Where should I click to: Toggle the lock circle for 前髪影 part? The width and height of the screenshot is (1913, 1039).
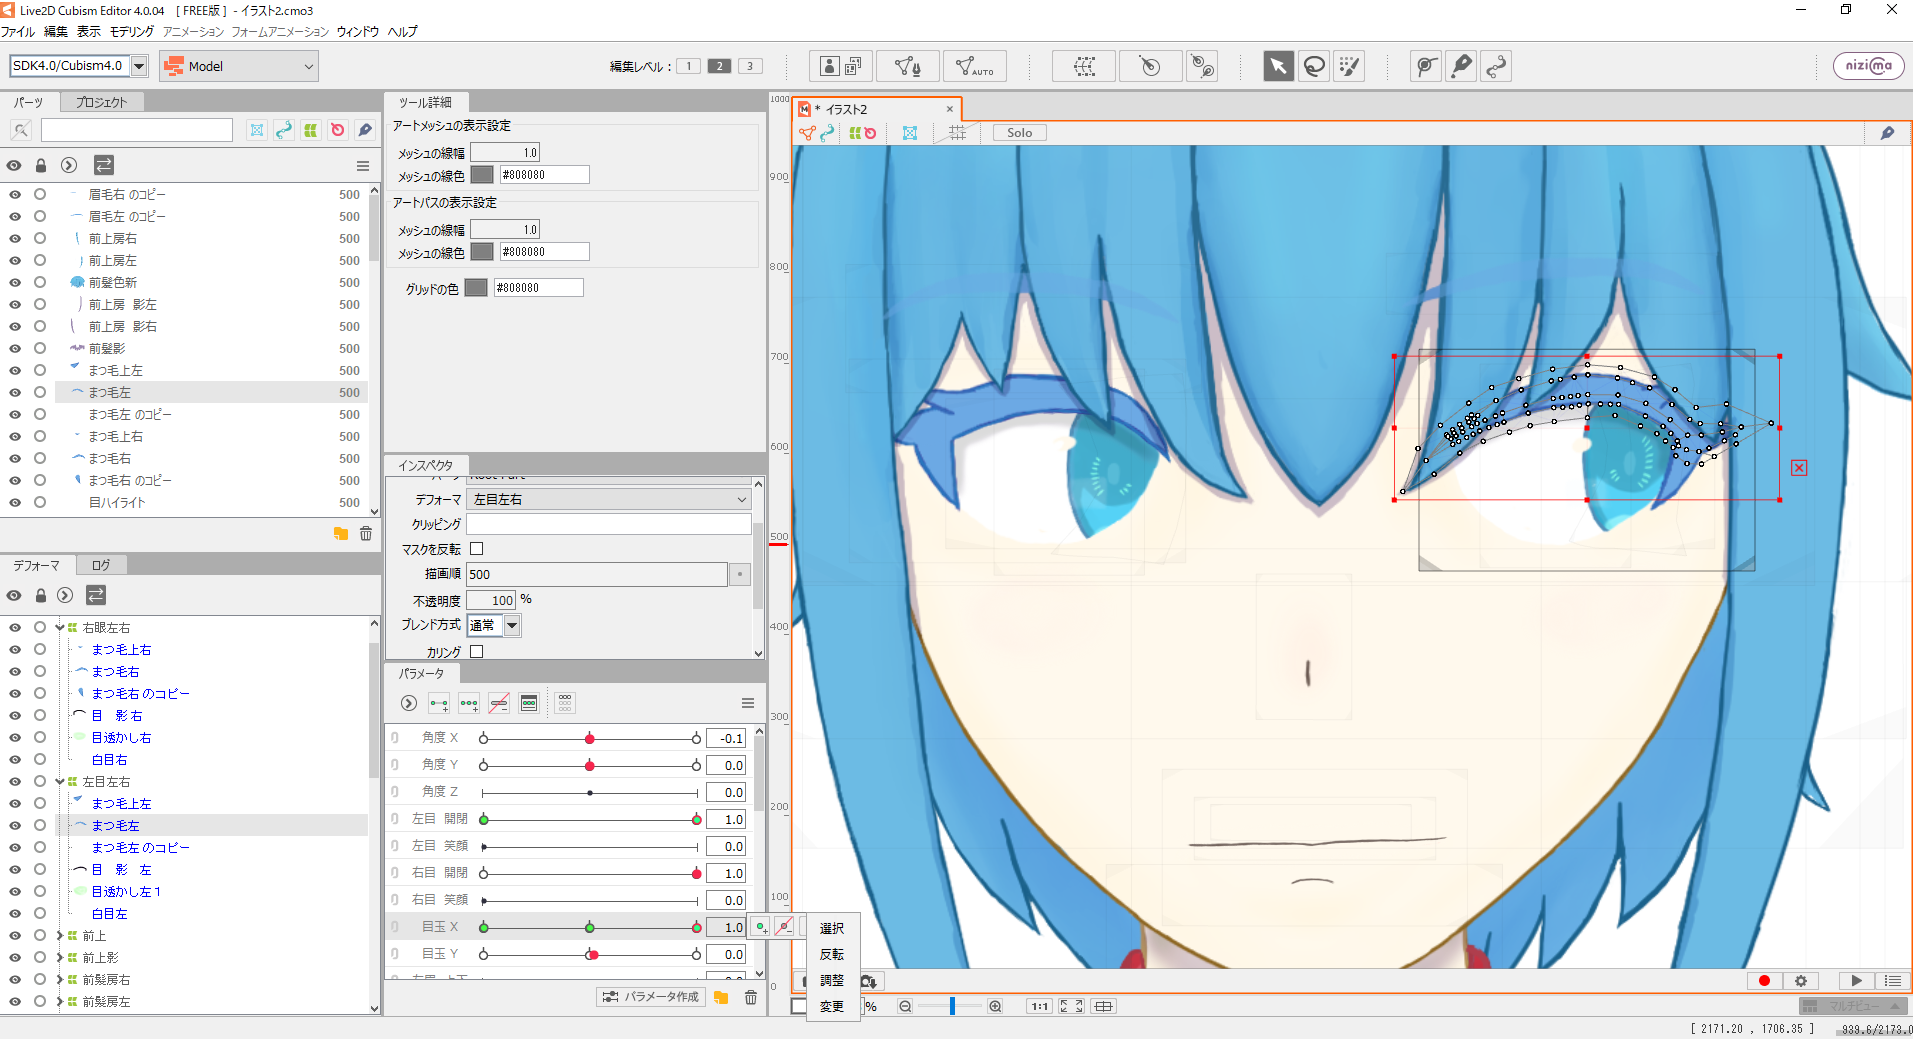click(x=40, y=349)
